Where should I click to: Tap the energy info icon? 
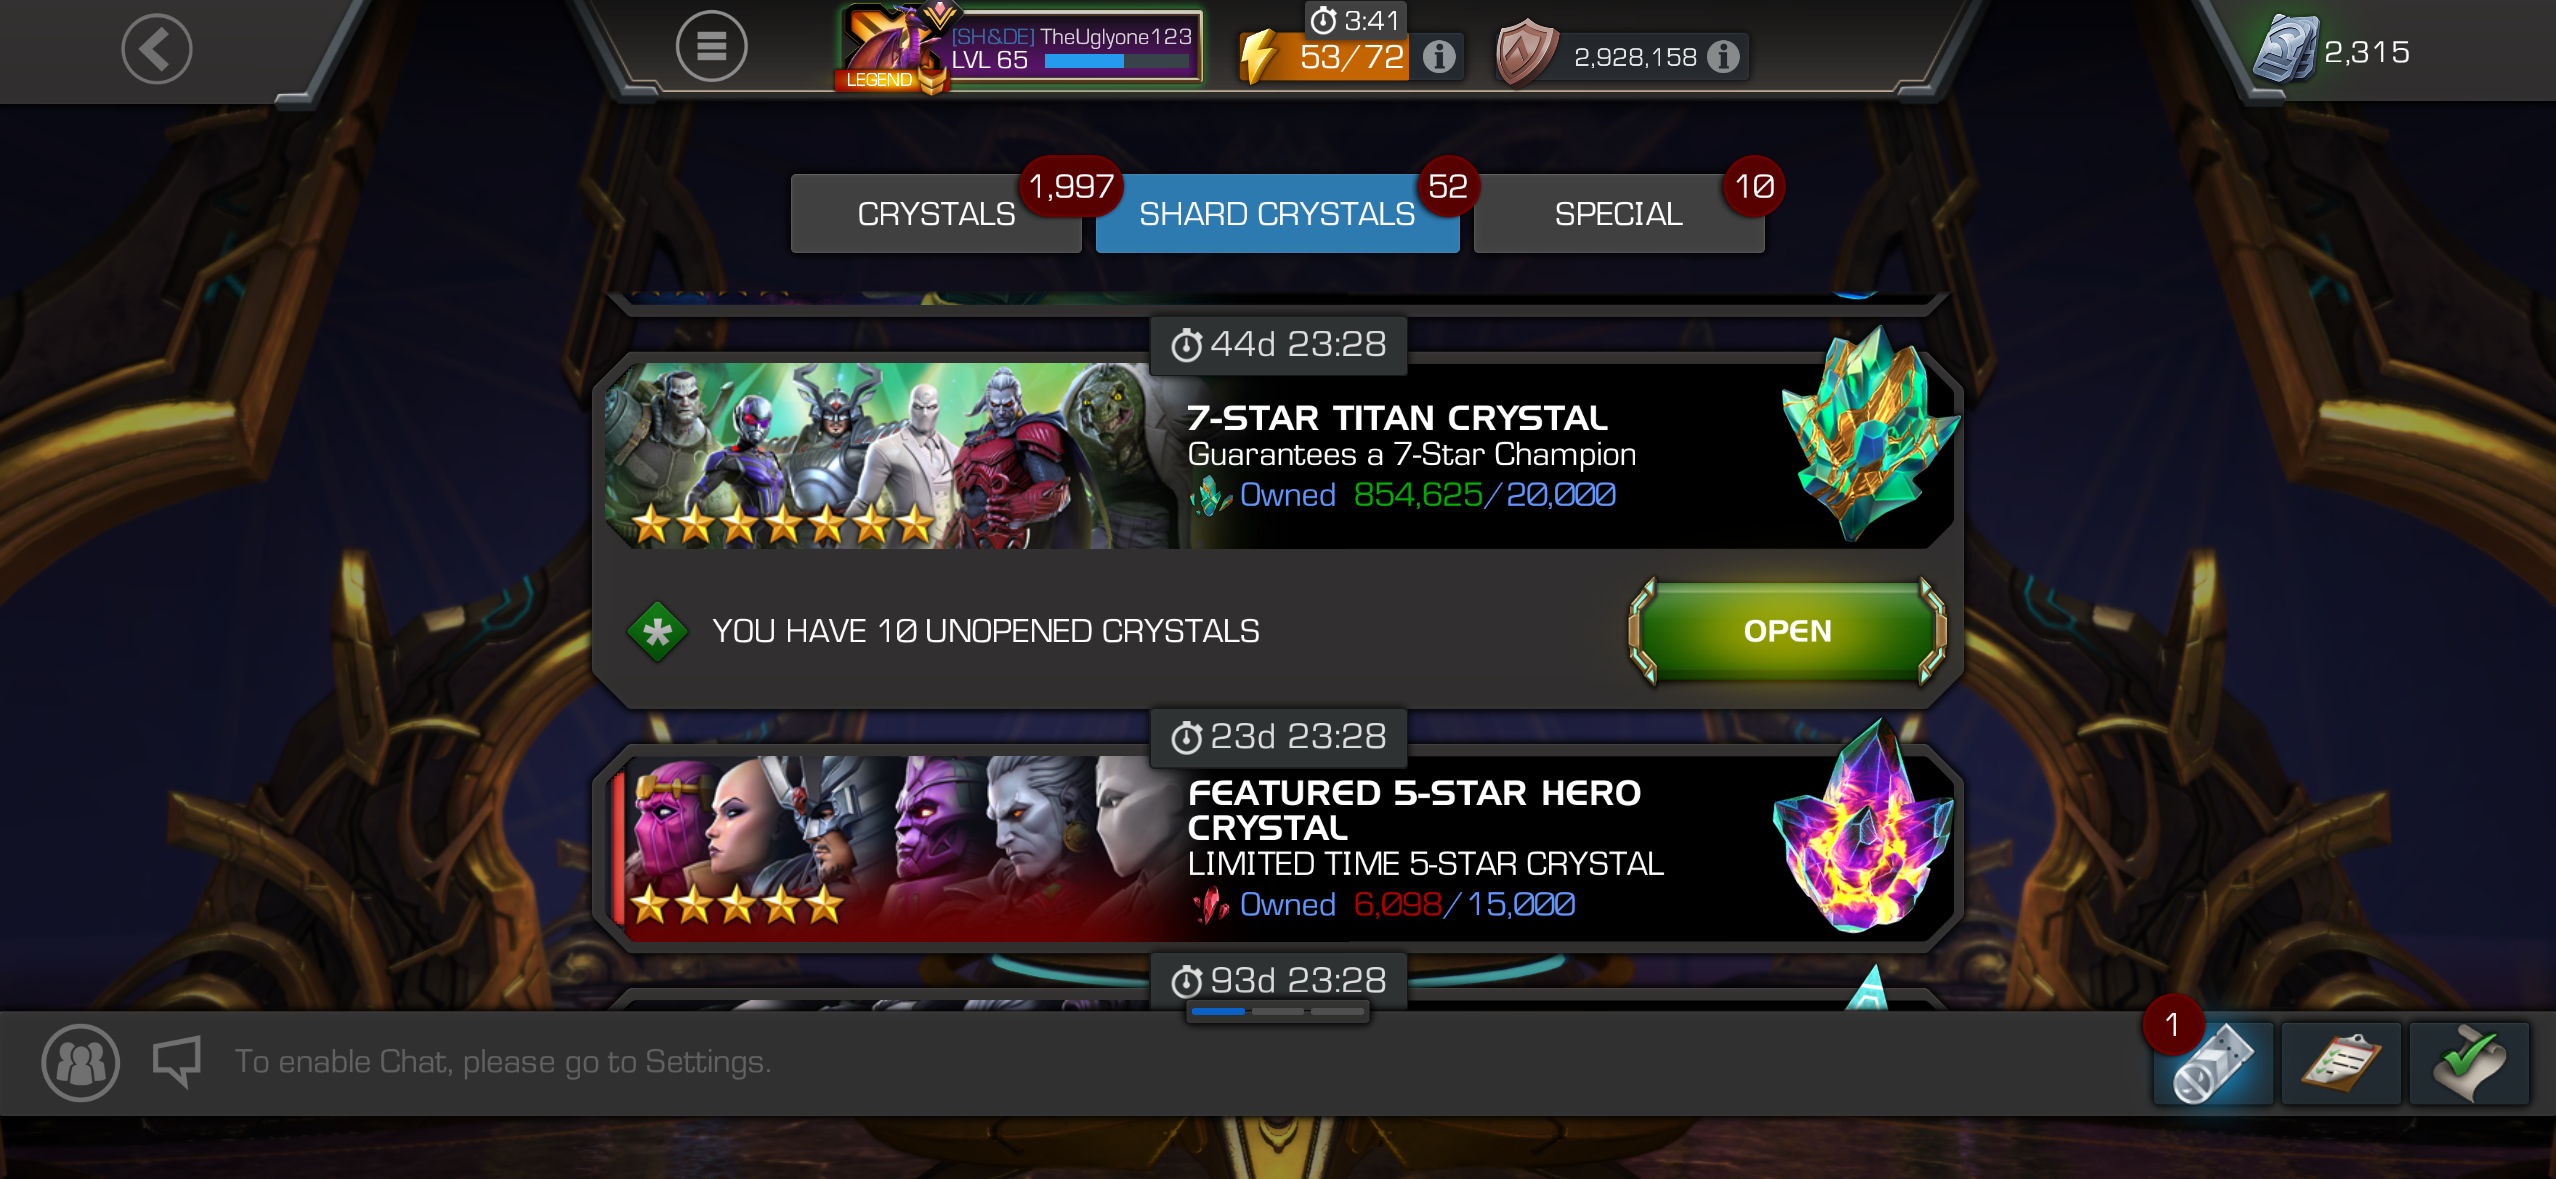1439,57
